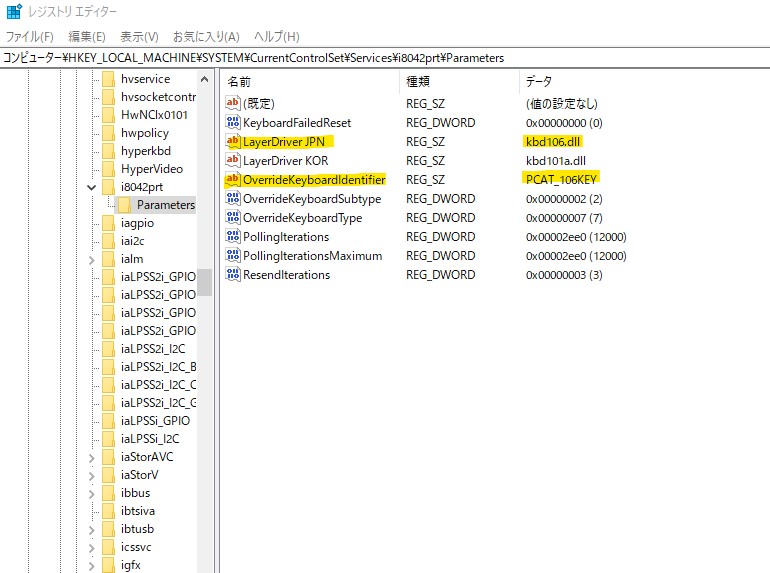Click the hvservice folder icon
Image resolution: width=770 pixels, height=573 pixels.
coord(109,79)
